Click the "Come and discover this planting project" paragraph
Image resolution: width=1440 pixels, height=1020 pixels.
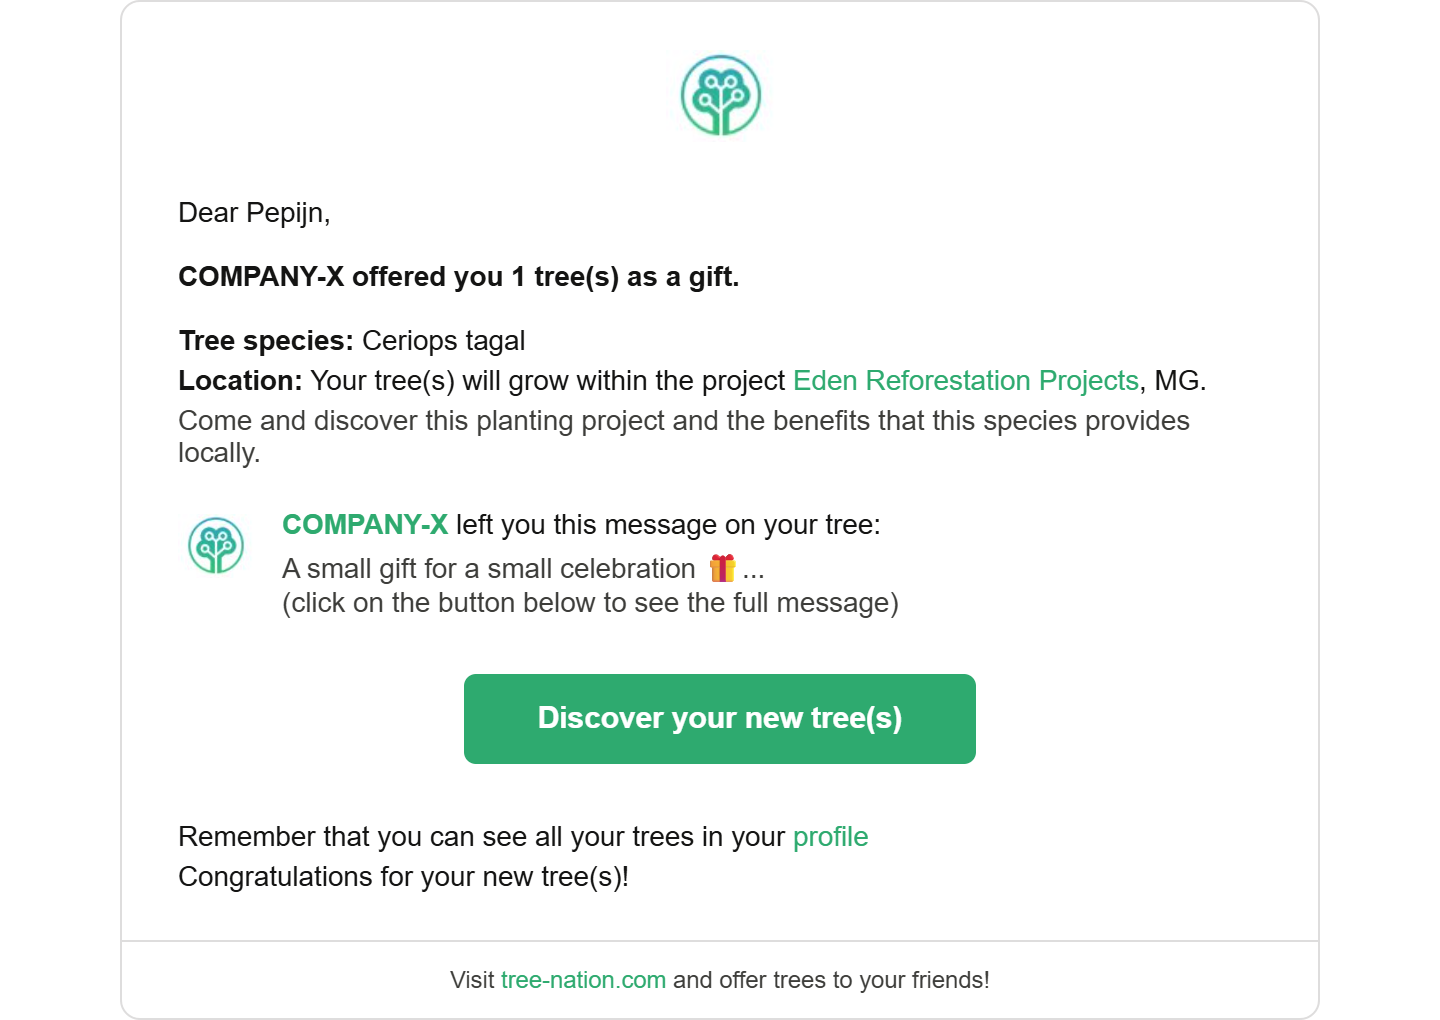[x=683, y=421]
